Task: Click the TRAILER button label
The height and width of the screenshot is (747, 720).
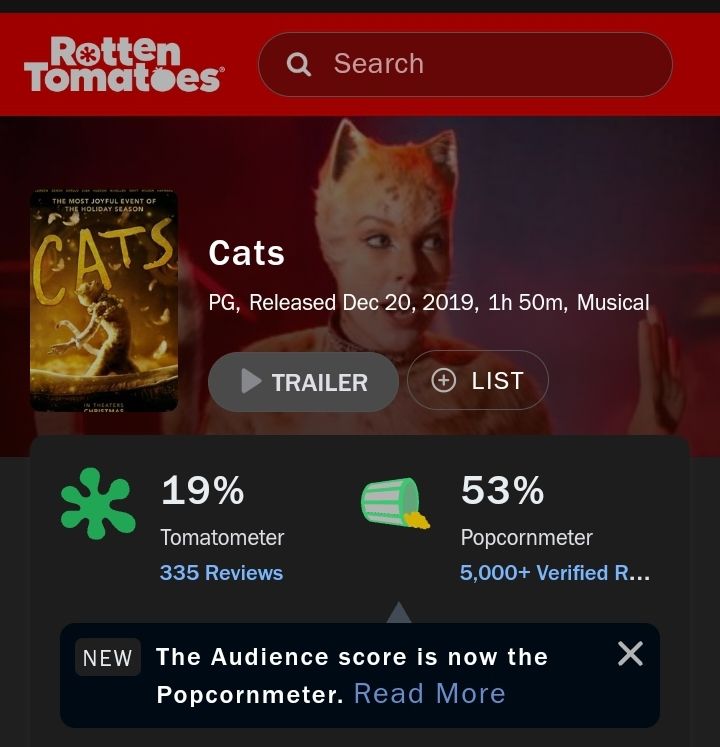Action: [x=319, y=383]
